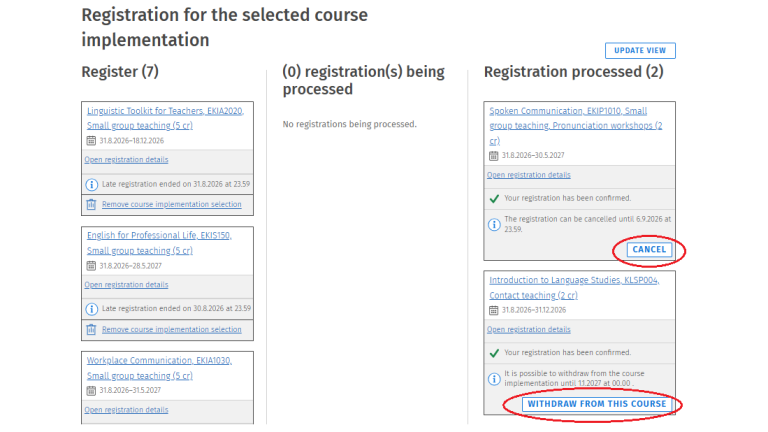Open registration details for Introduction to Language Studies
Viewport: 768px width, 432px height.
(528, 330)
